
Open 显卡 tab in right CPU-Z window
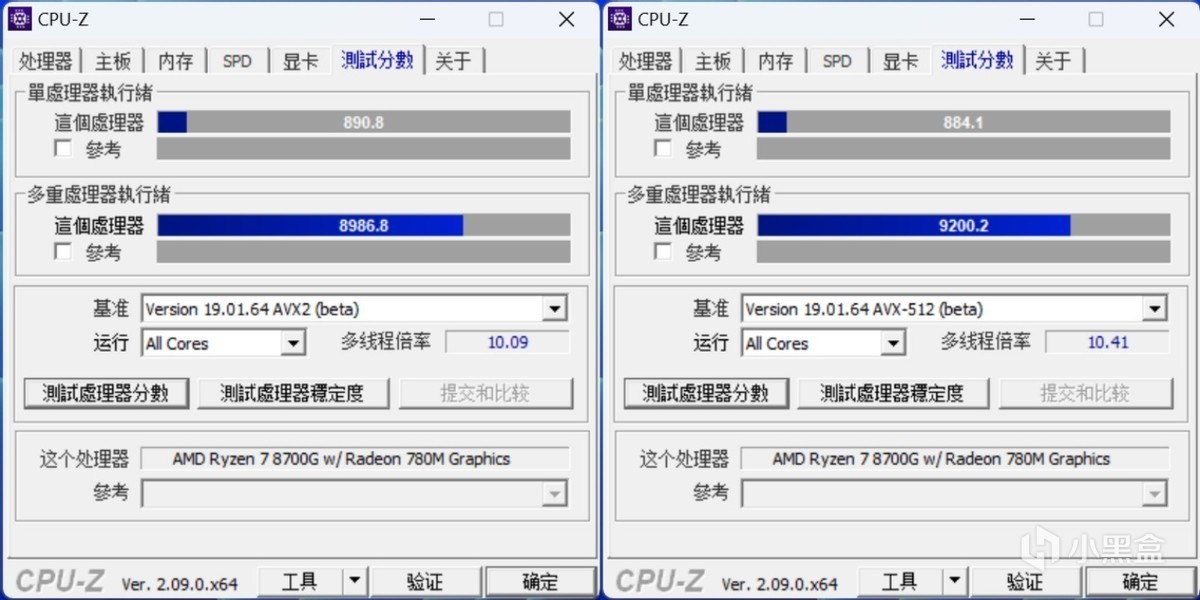click(900, 61)
